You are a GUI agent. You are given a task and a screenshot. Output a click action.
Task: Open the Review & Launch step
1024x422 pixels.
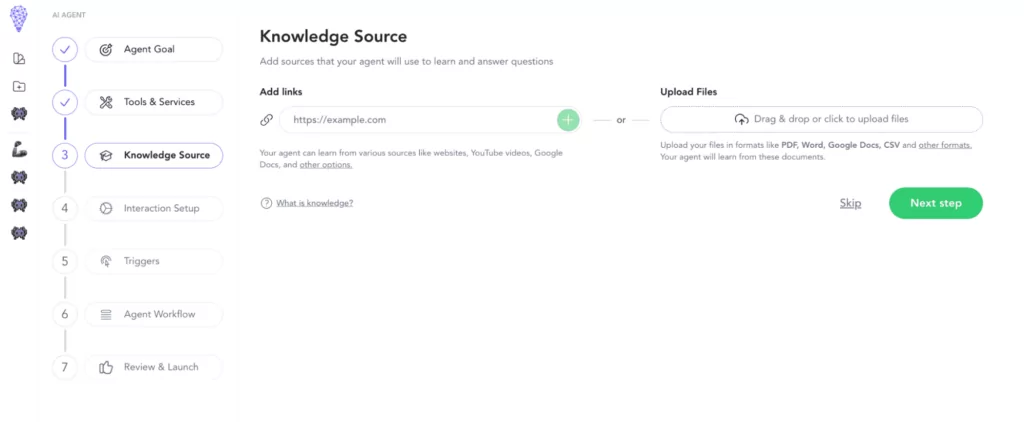(154, 367)
